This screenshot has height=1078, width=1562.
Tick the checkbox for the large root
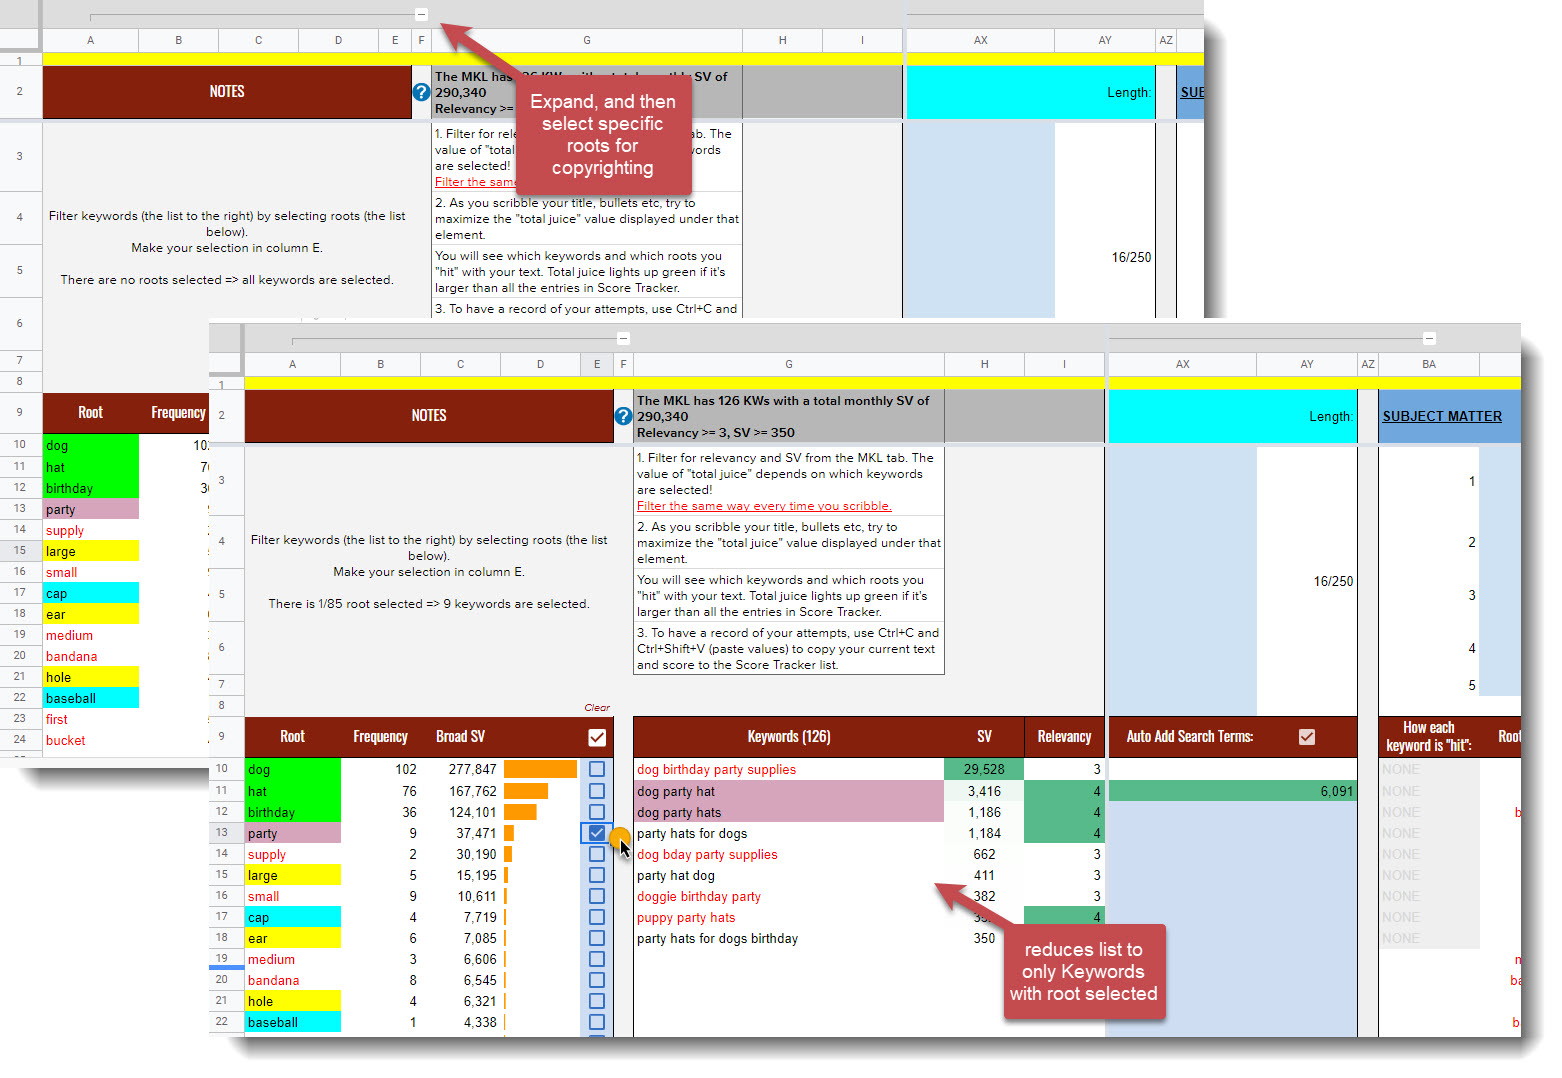pos(597,875)
